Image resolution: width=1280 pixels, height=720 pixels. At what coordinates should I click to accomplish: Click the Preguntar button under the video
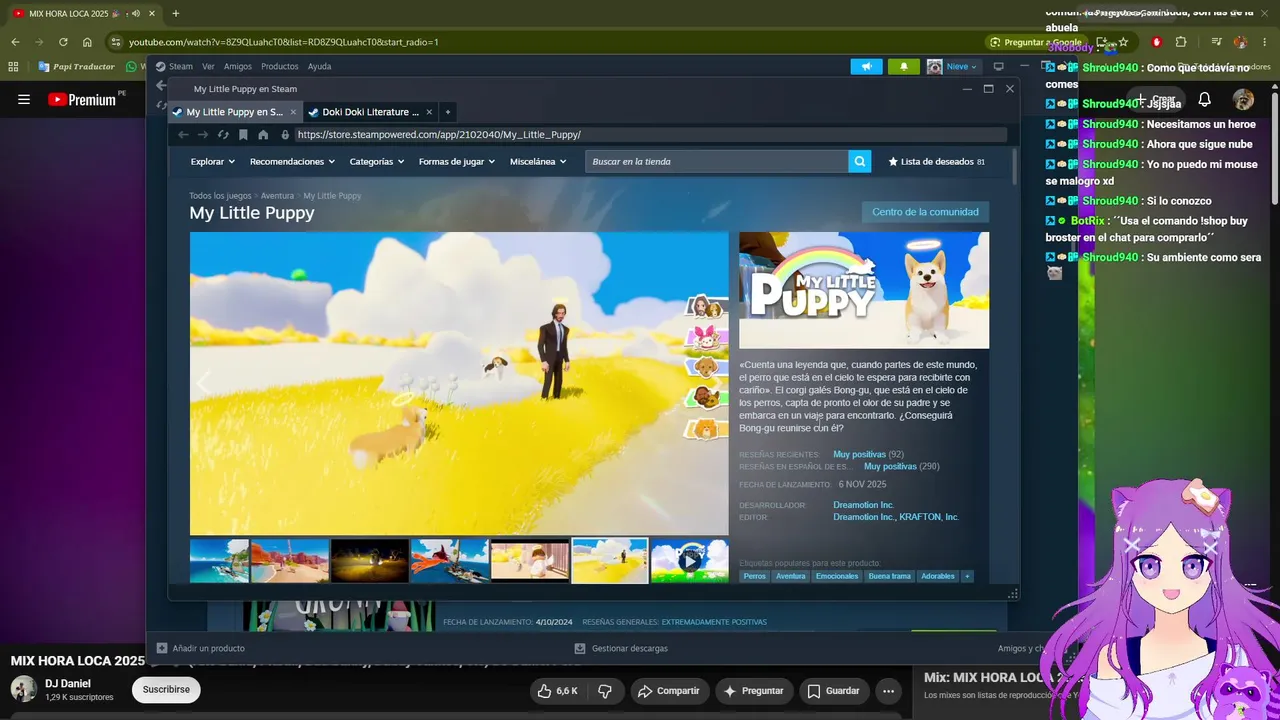(754, 691)
